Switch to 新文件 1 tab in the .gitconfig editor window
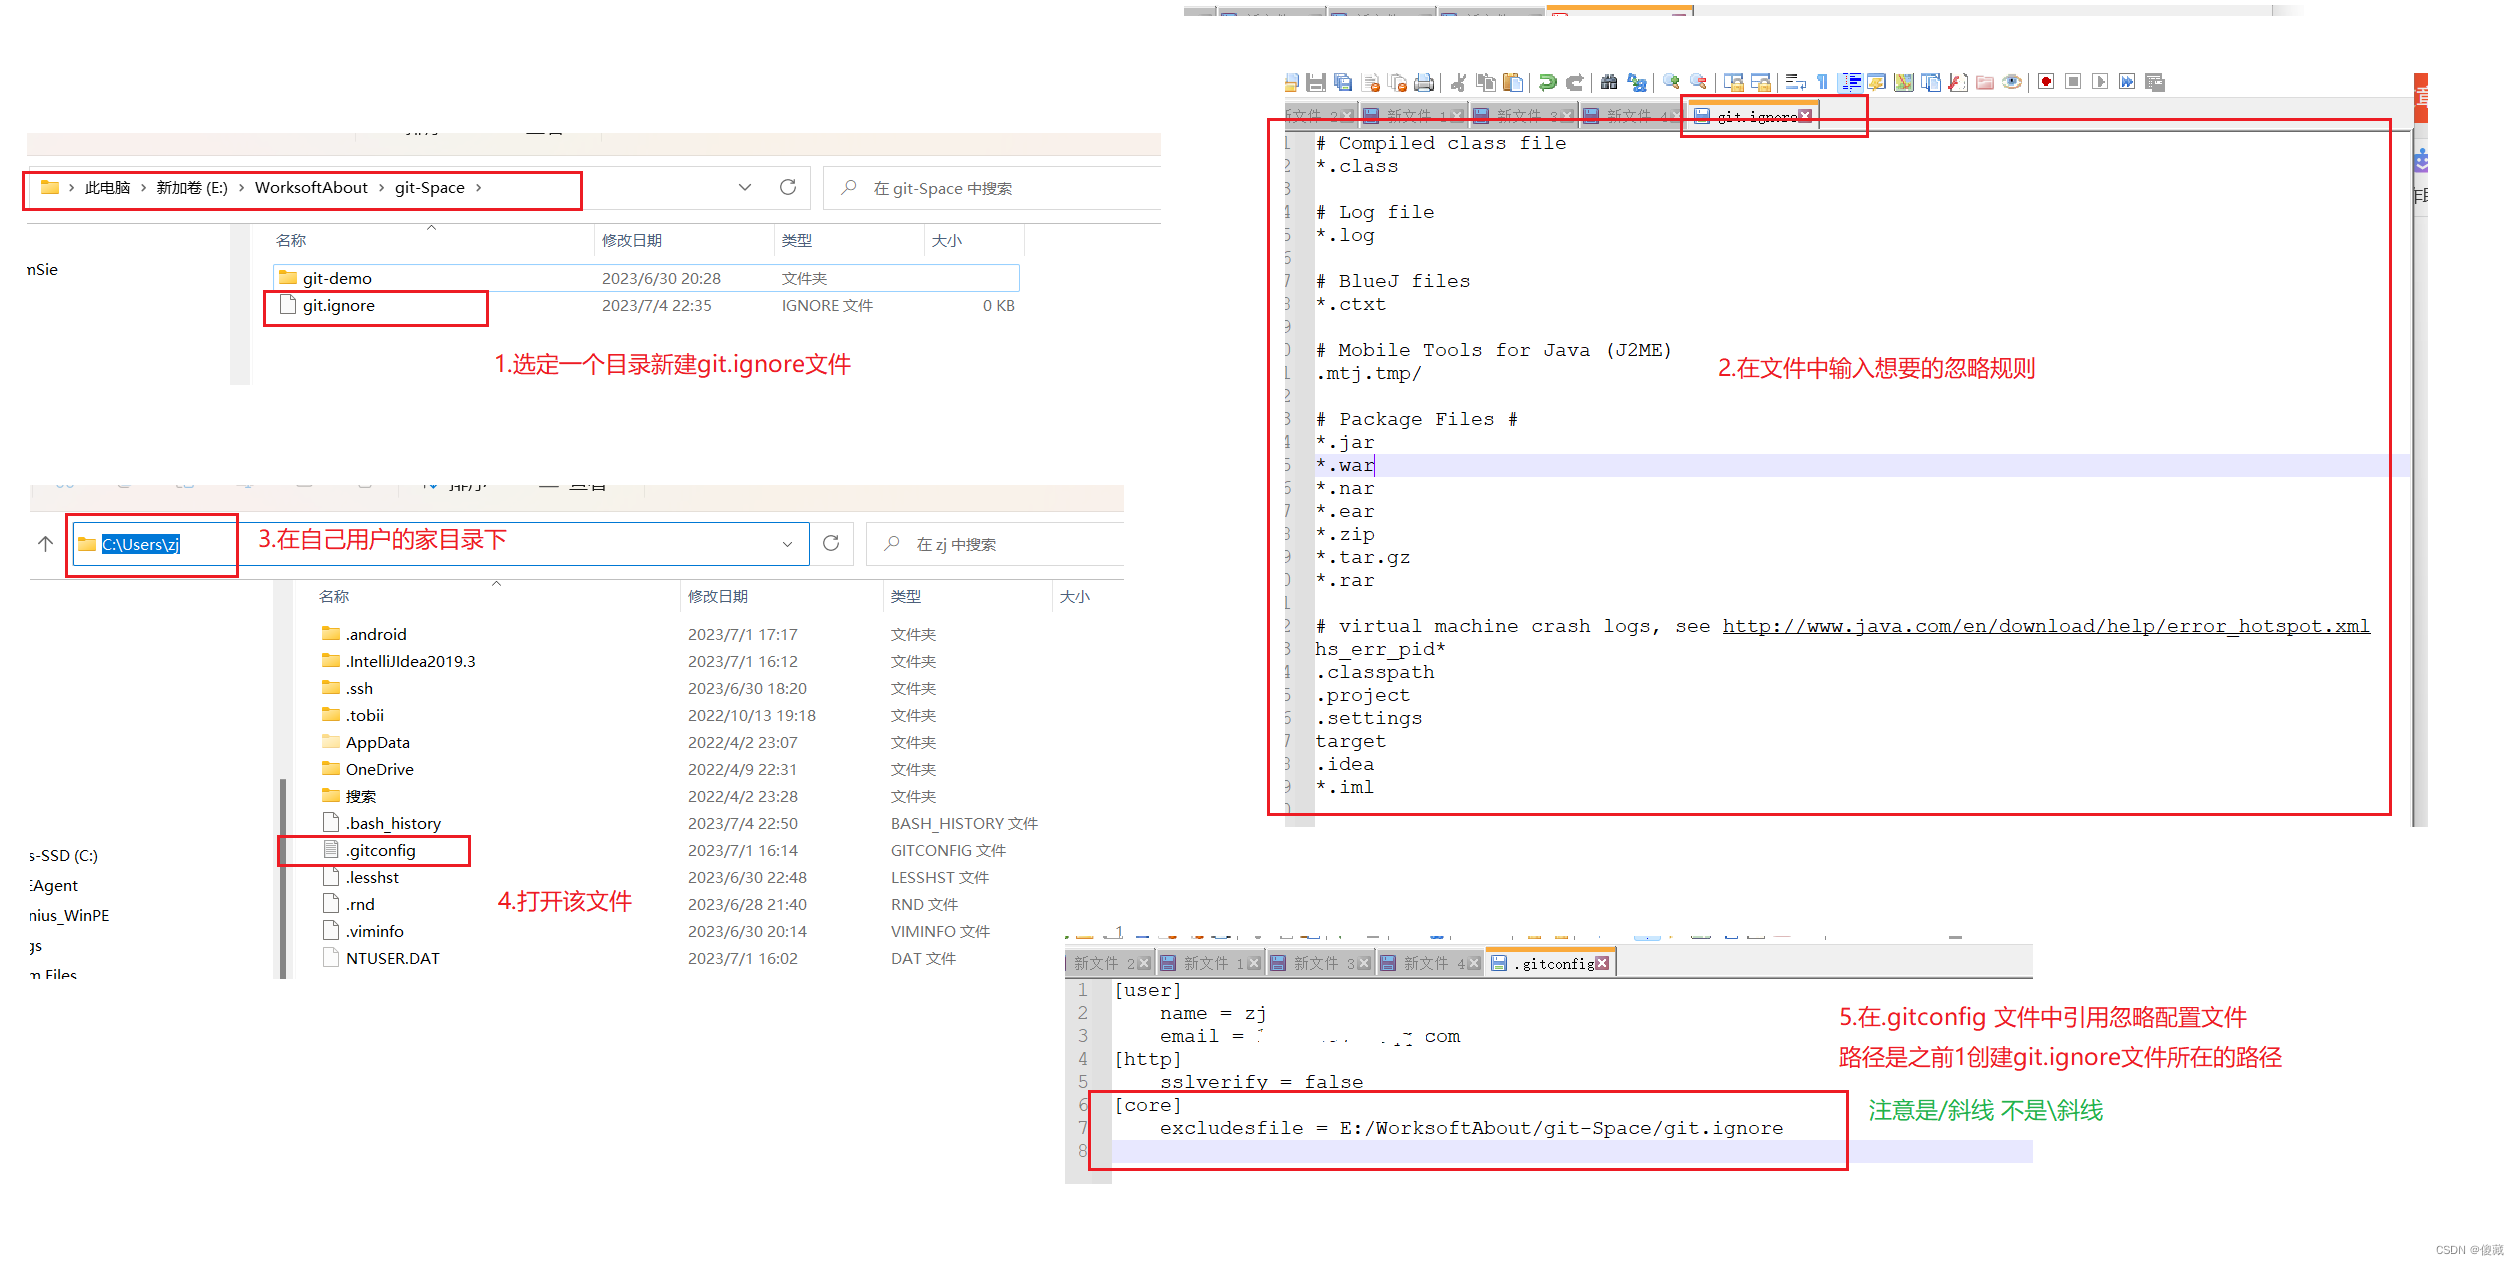Image resolution: width=2519 pixels, height=1265 pixels. pyautogui.click(x=1209, y=963)
